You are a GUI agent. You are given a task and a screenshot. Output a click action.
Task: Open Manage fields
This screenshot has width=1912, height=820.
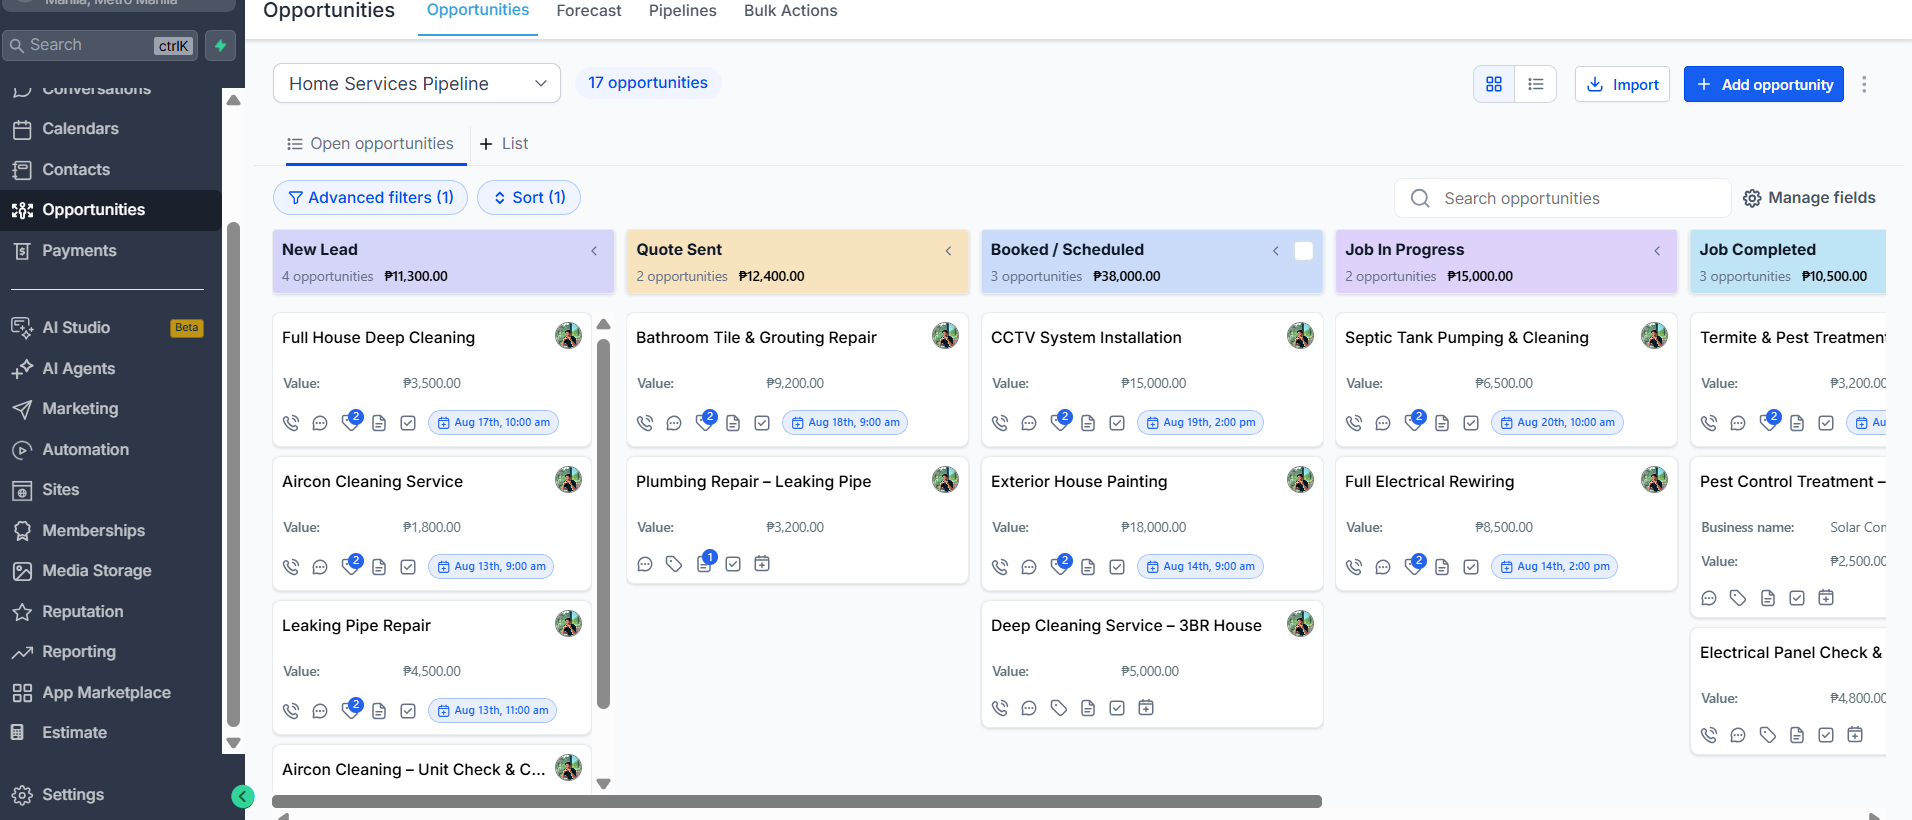[1809, 198]
